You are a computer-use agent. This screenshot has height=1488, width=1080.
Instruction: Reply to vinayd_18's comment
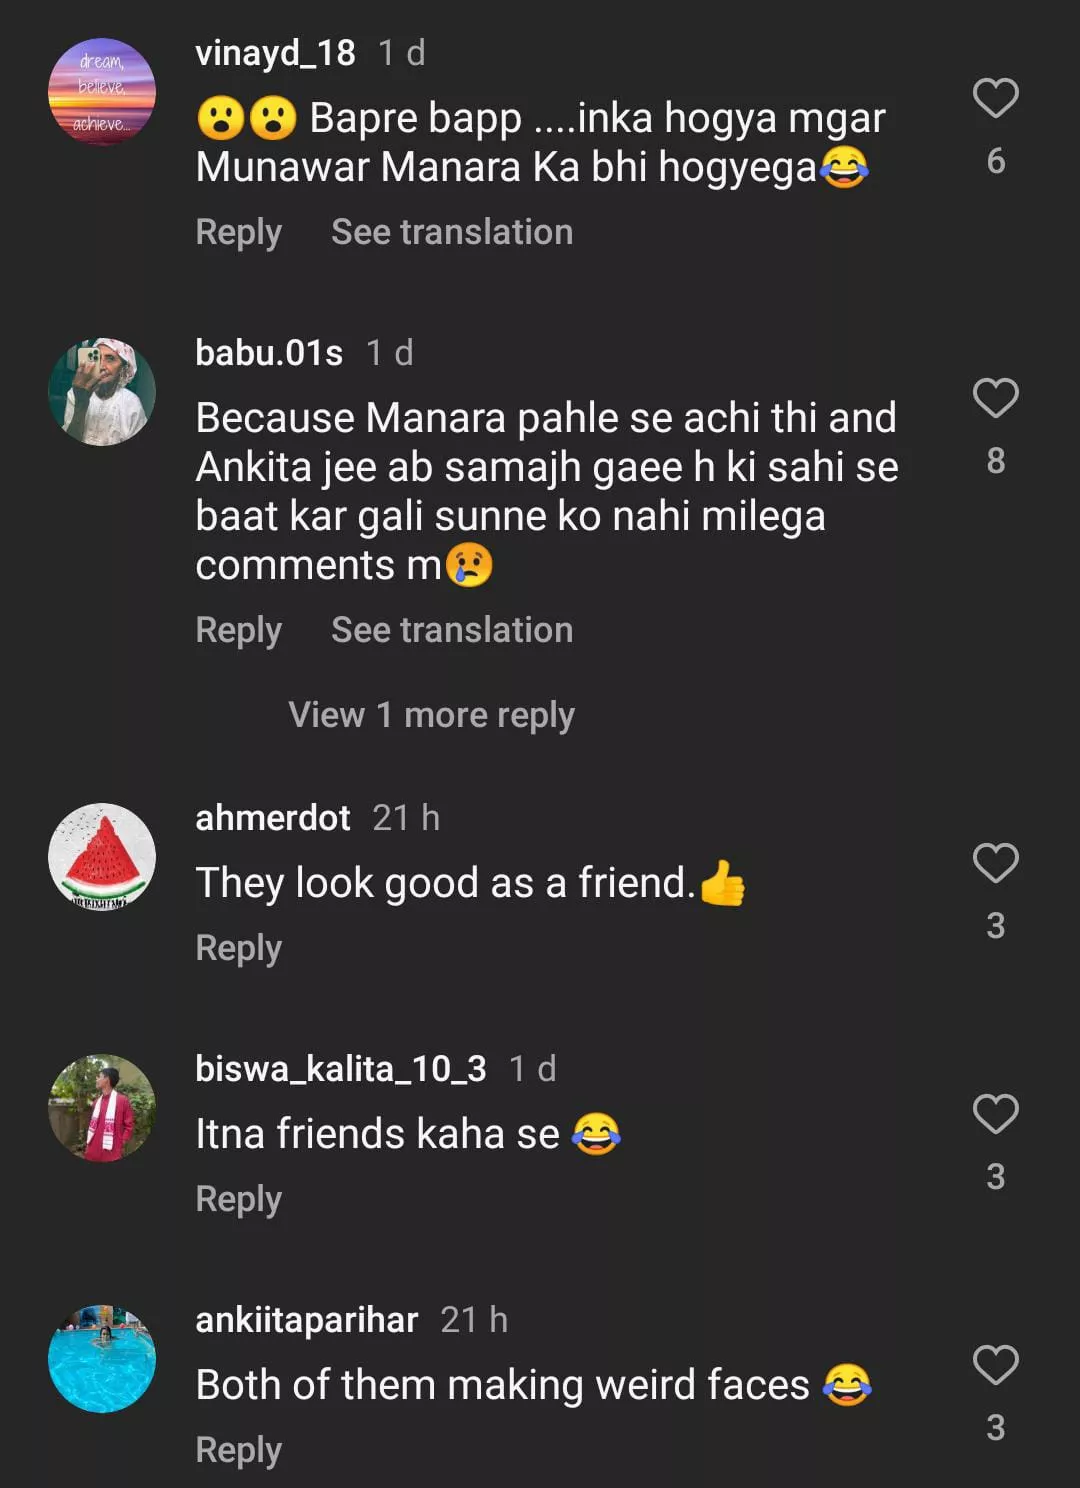click(238, 232)
